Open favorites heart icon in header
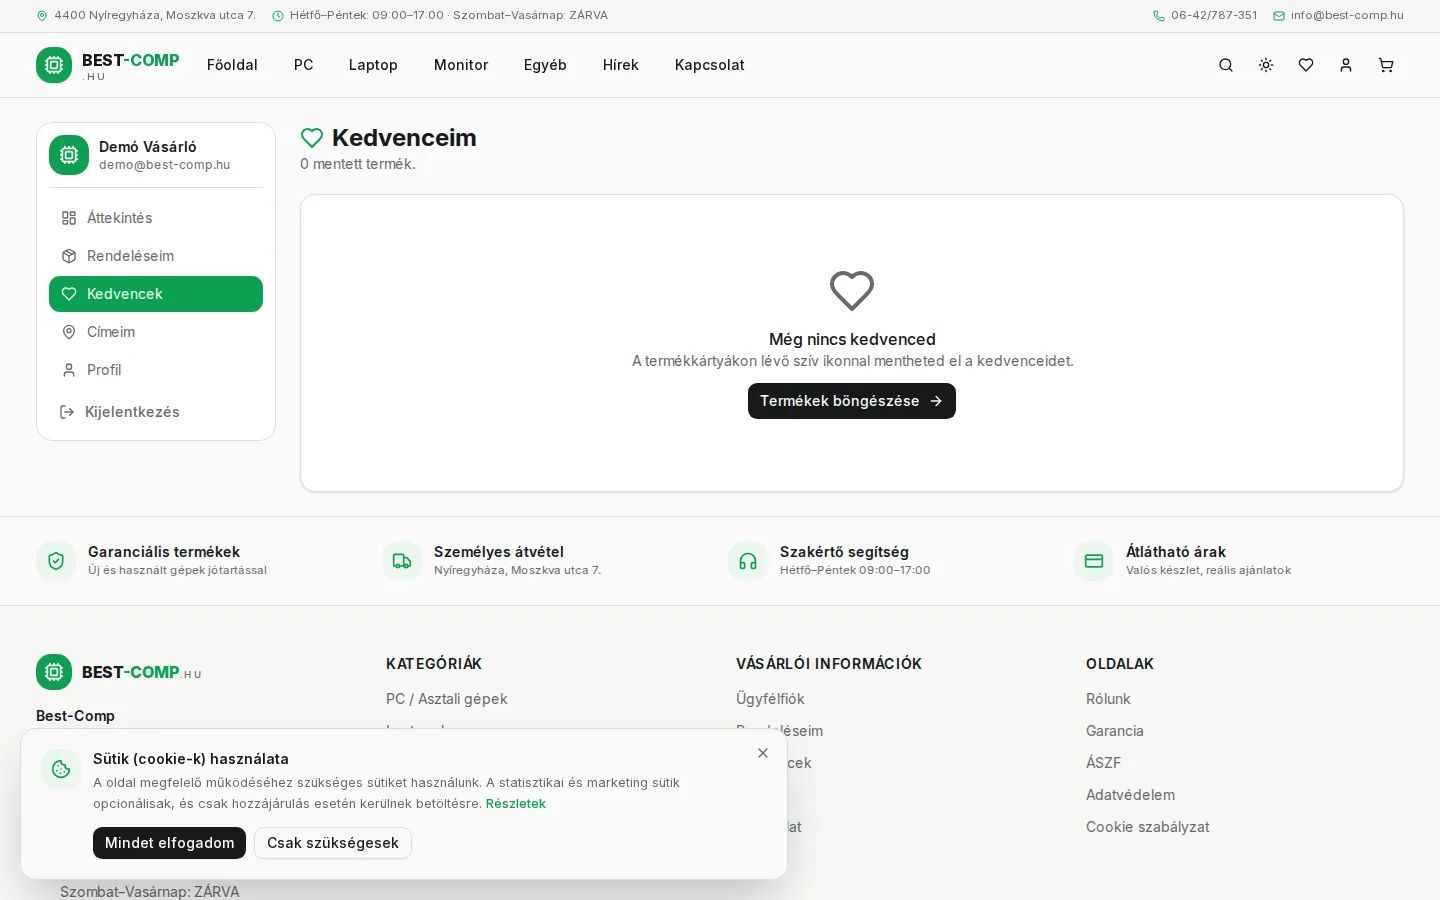The image size is (1440, 900). (x=1306, y=65)
